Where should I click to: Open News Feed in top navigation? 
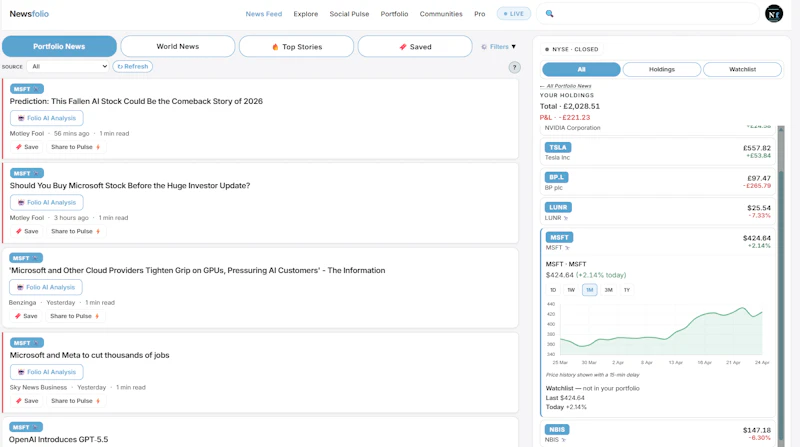pyautogui.click(x=264, y=14)
